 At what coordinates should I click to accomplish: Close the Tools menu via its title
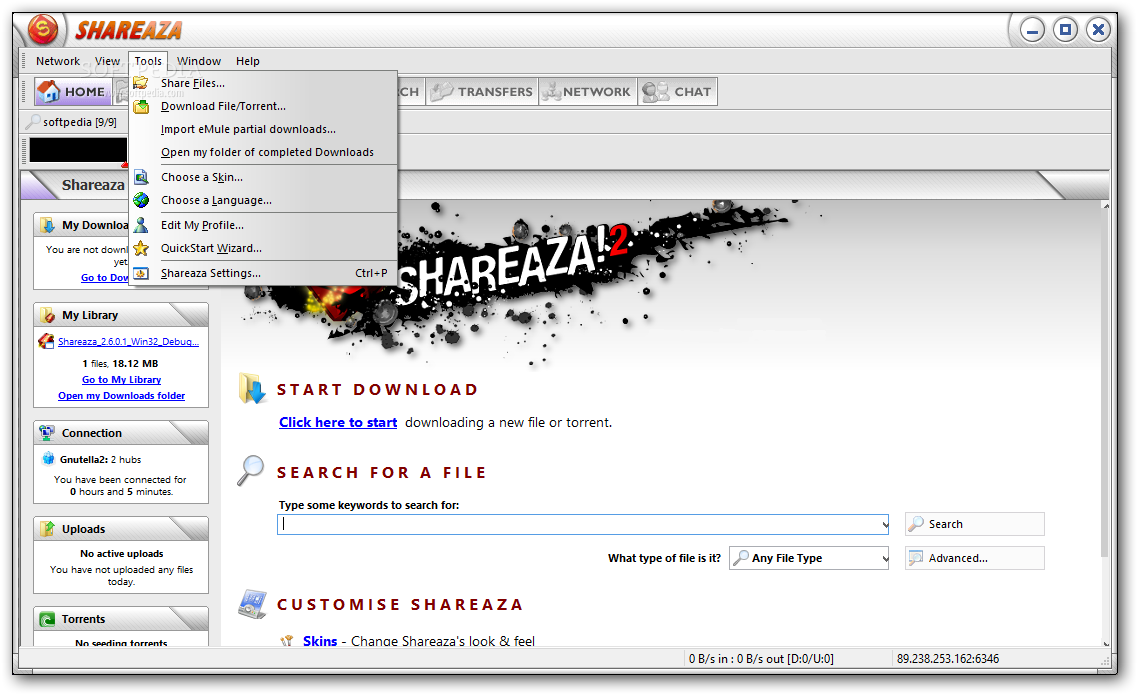(x=148, y=61)
